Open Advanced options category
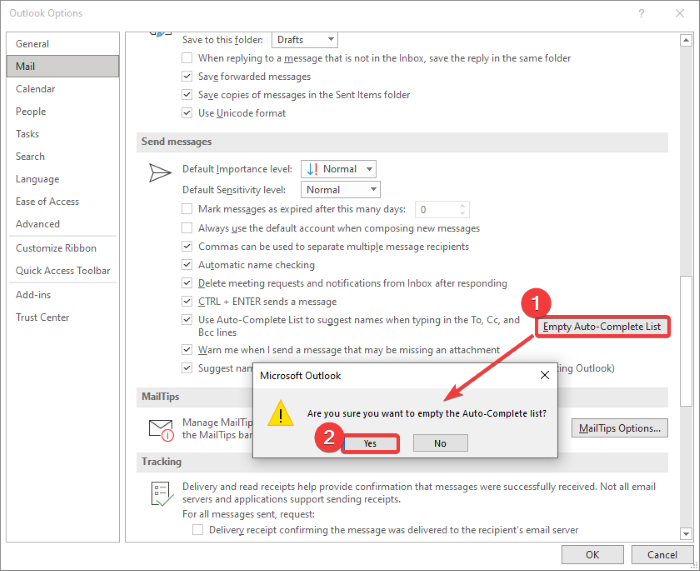Image resolution: width=700 pixels, height=571 pixels. pyautogui.click(x=63, y=224)
